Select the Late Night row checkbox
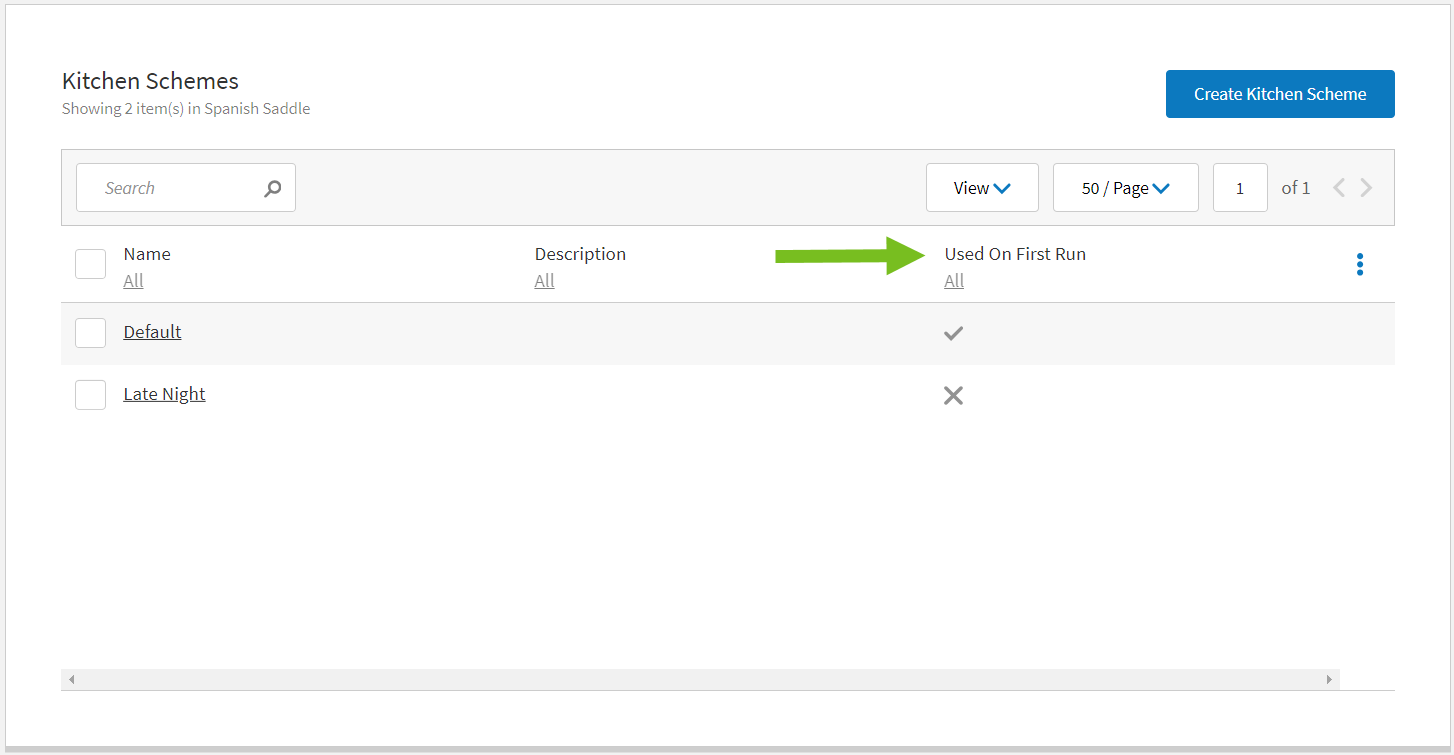 pos(91,395)
